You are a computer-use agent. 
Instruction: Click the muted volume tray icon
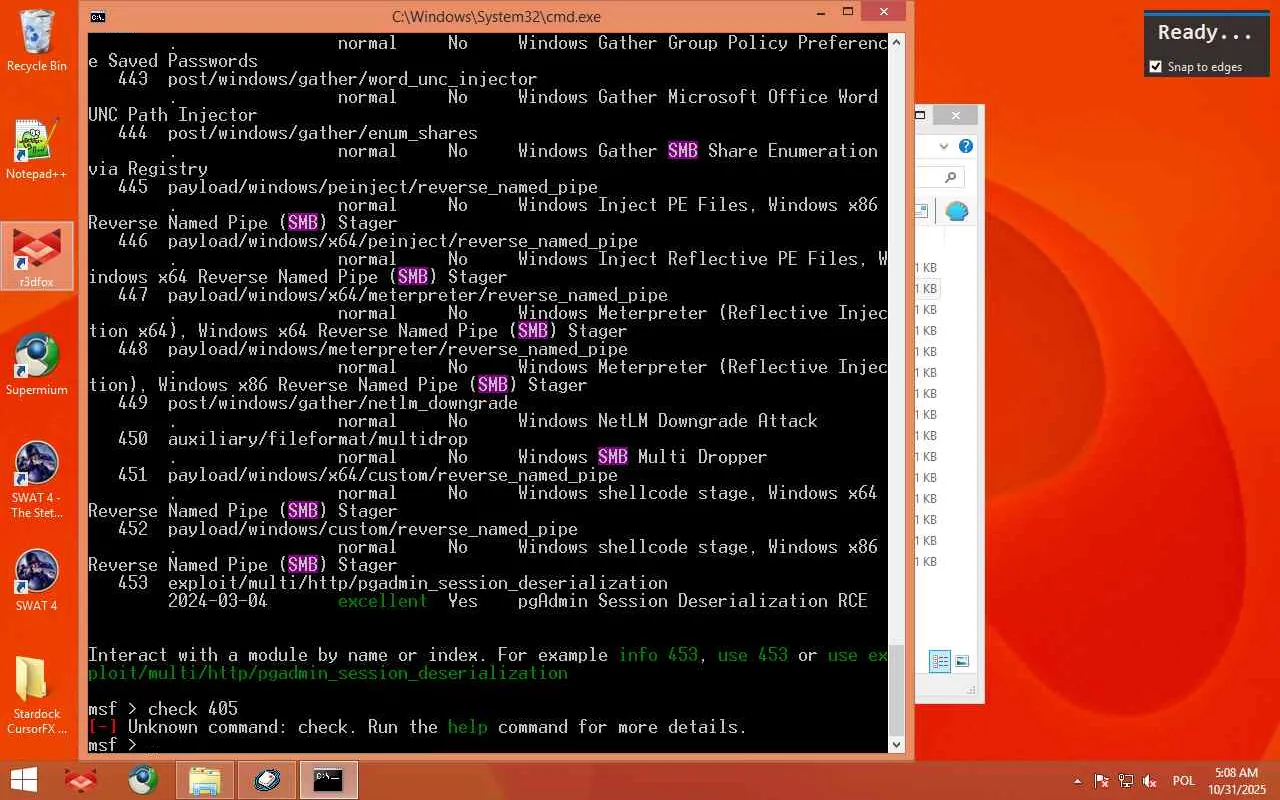point(1150,781)
